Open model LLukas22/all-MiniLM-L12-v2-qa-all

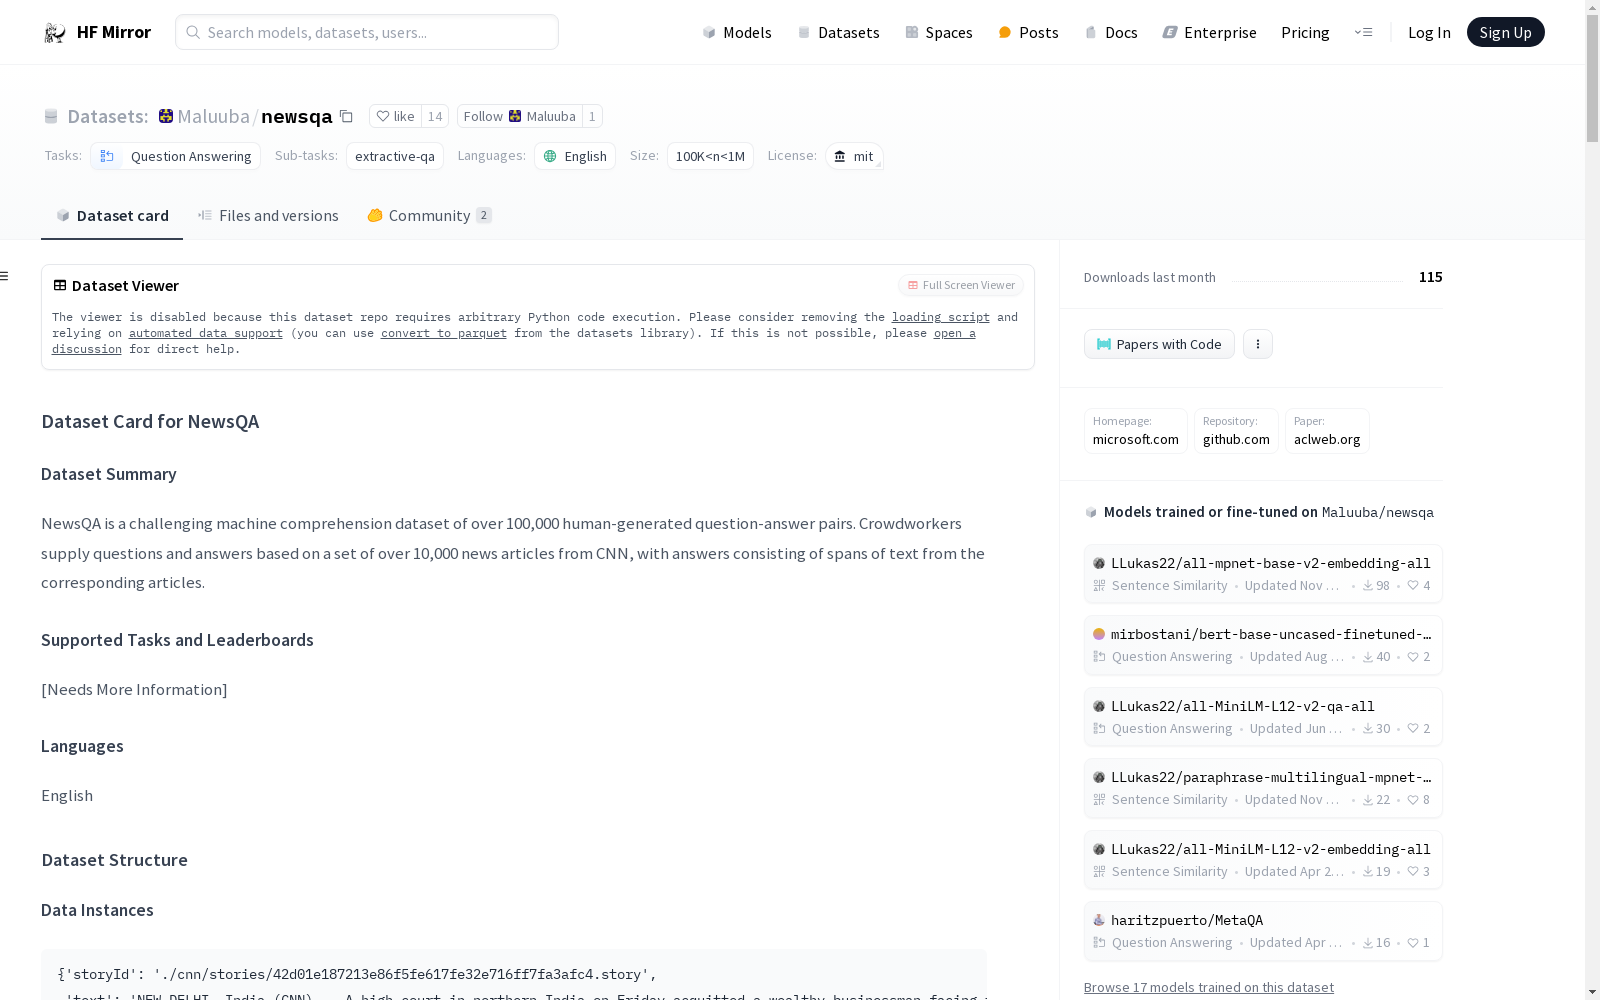pyautogui.click(x=1263, y=717)
